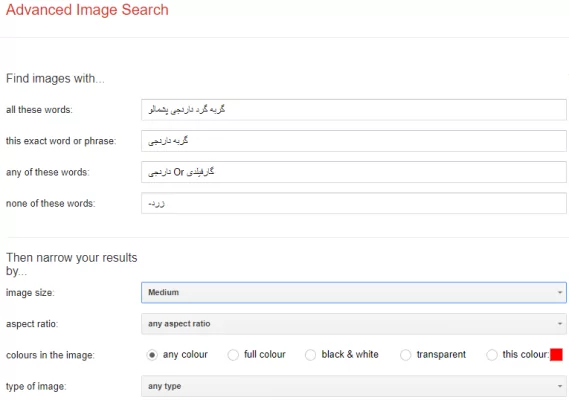Open the type of image dropdown
The height and width of the screenshot is (400, 569).
(x=353, y=386)
